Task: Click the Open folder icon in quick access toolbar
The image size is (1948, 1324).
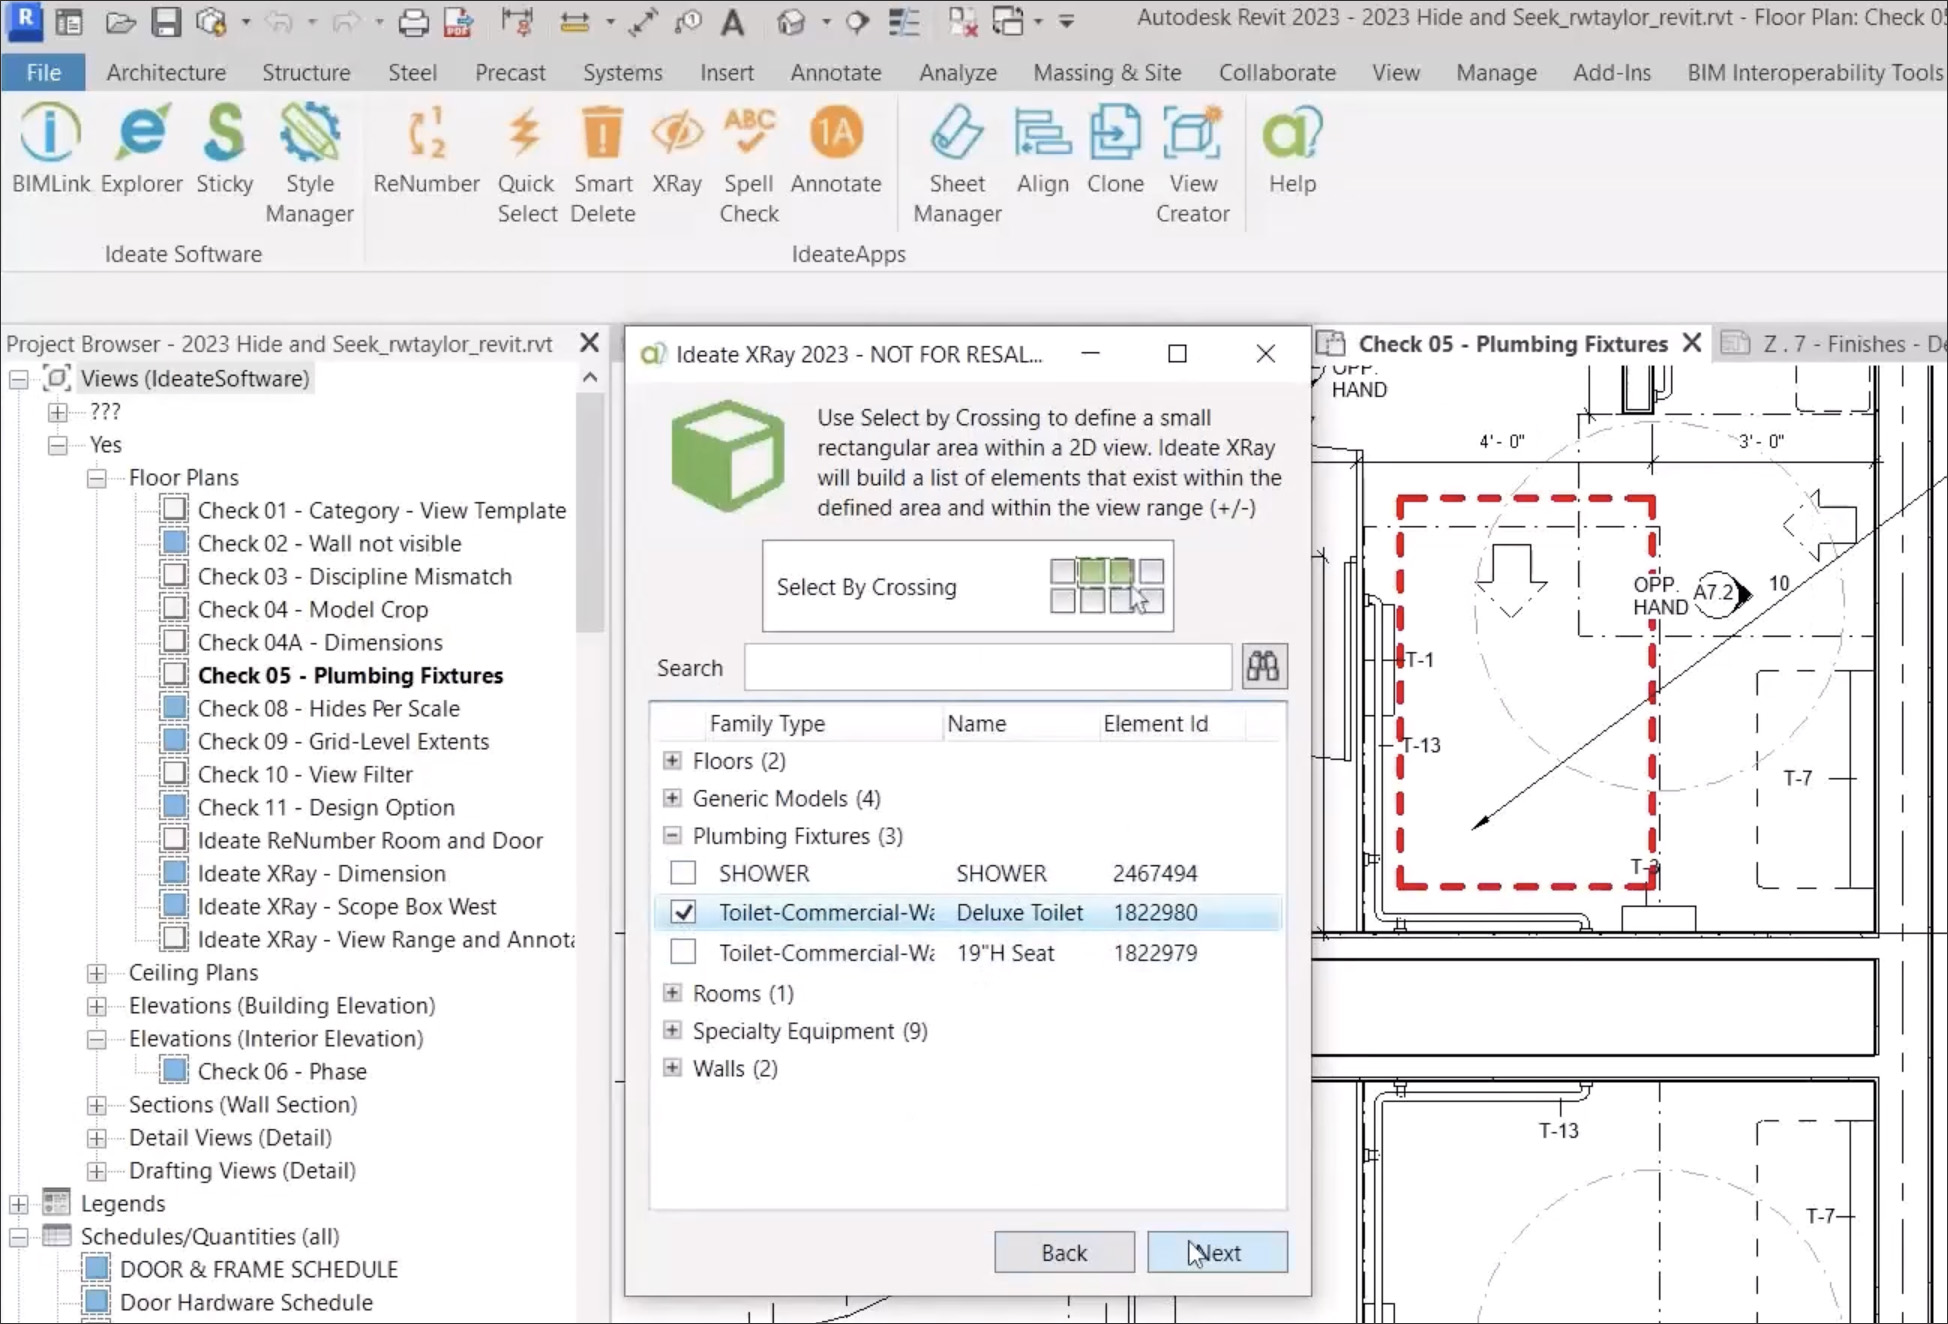Action: click(x=120, y=21)
